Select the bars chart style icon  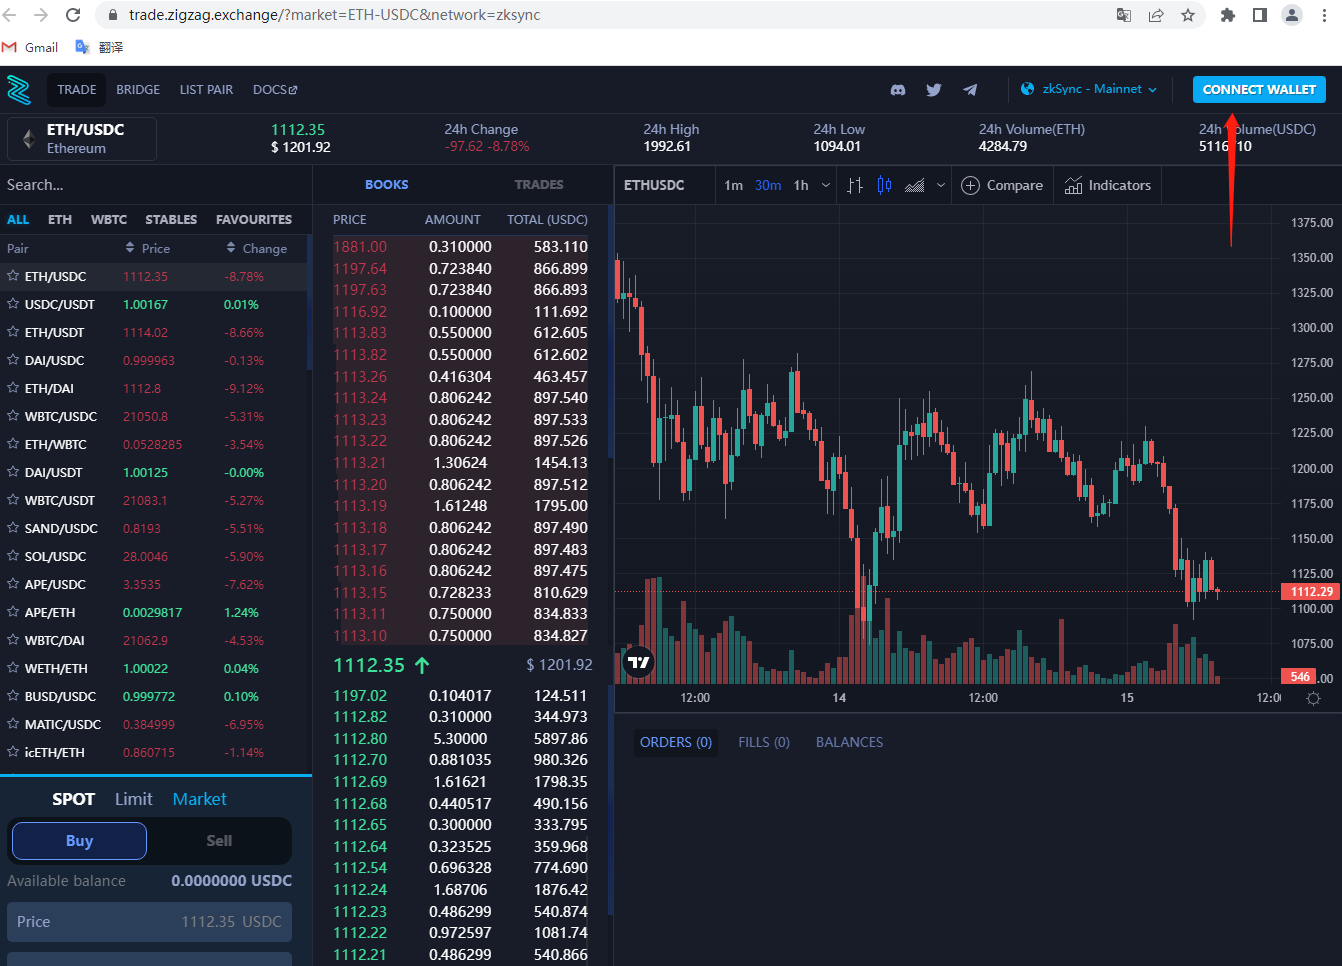point(855,185)
